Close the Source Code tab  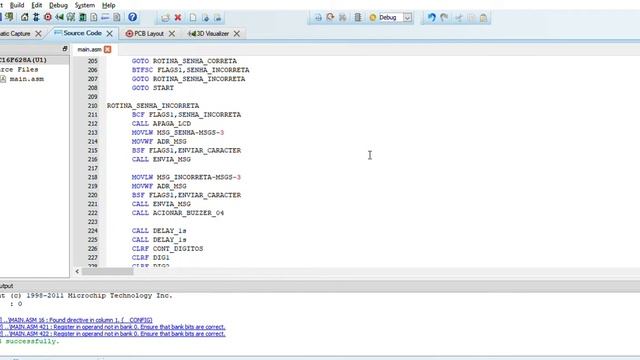(109, 33)
